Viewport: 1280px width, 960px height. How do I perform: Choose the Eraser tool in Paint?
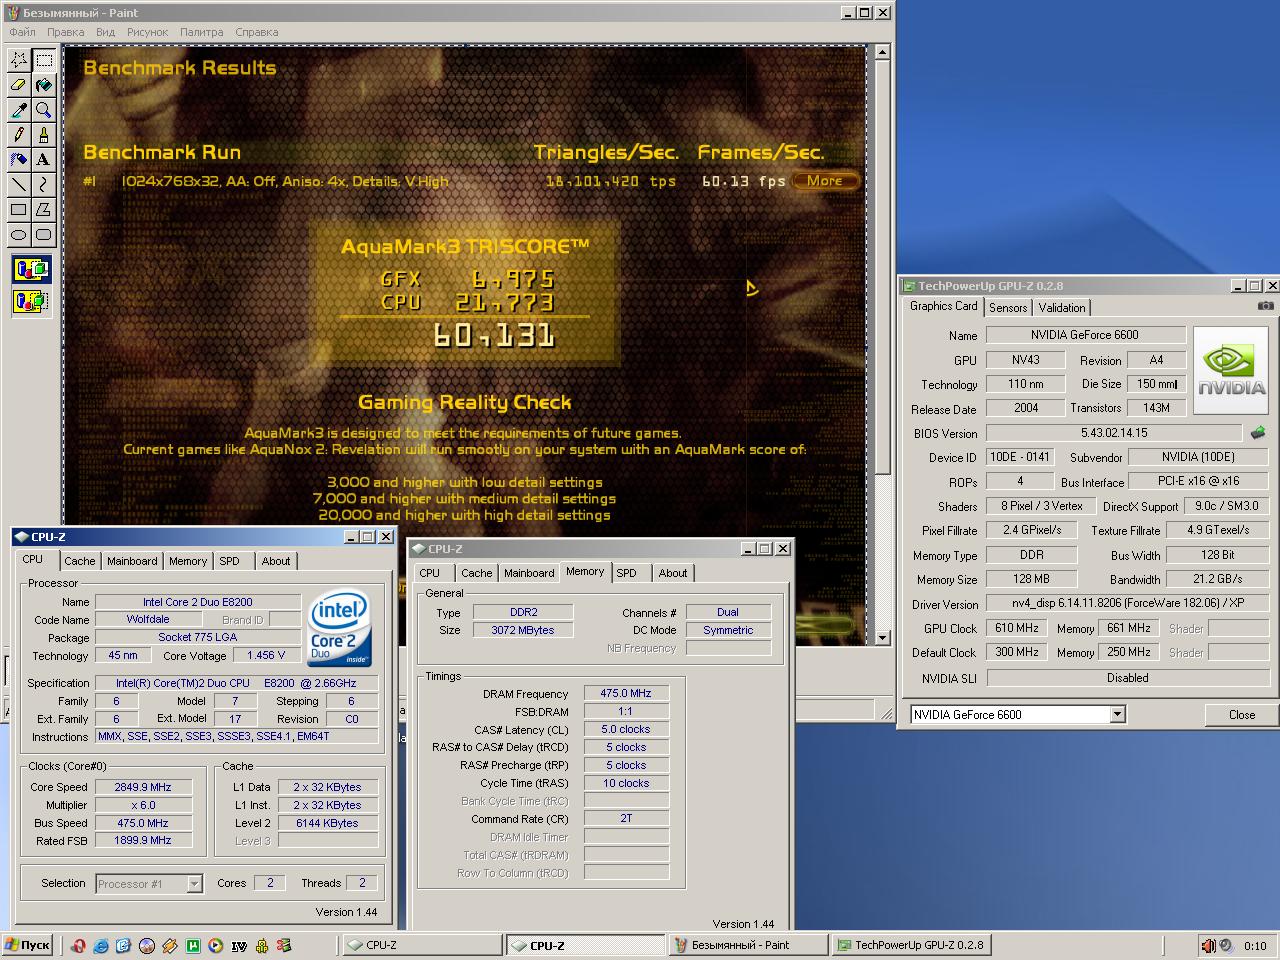click(x=19, y=85)
